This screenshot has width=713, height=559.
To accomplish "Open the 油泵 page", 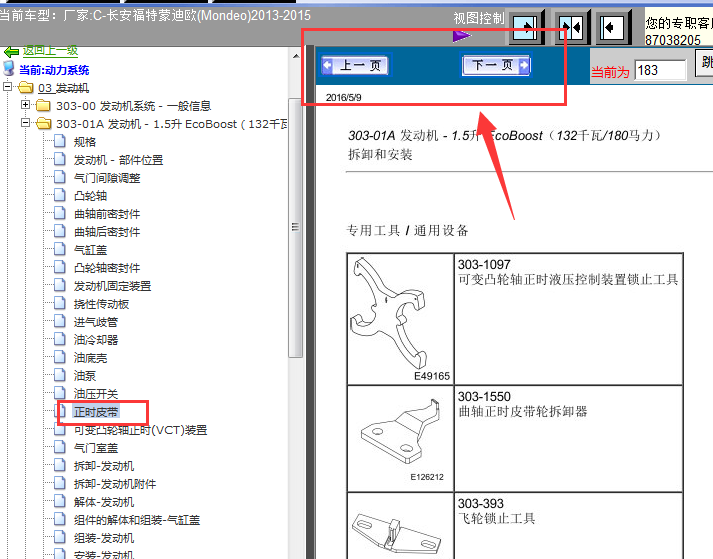I will 85,376.
